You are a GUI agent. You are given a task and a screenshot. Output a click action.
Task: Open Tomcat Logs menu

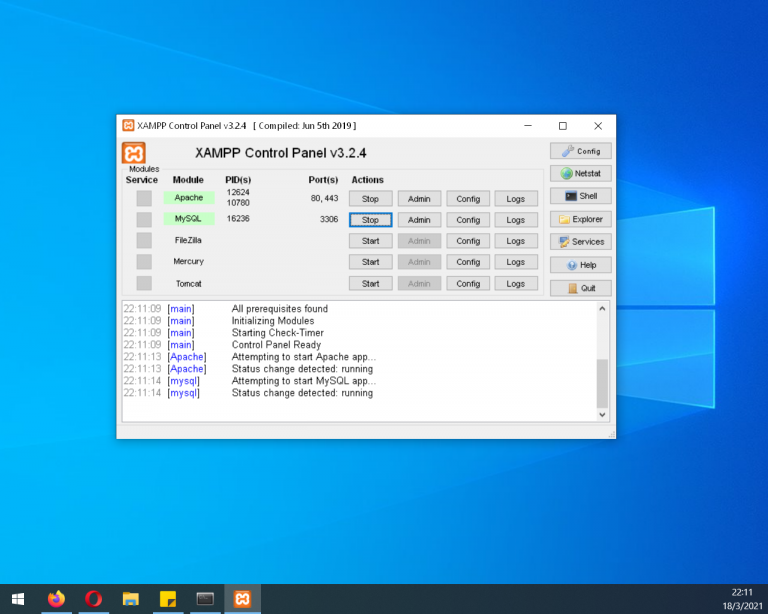point(516,283)
